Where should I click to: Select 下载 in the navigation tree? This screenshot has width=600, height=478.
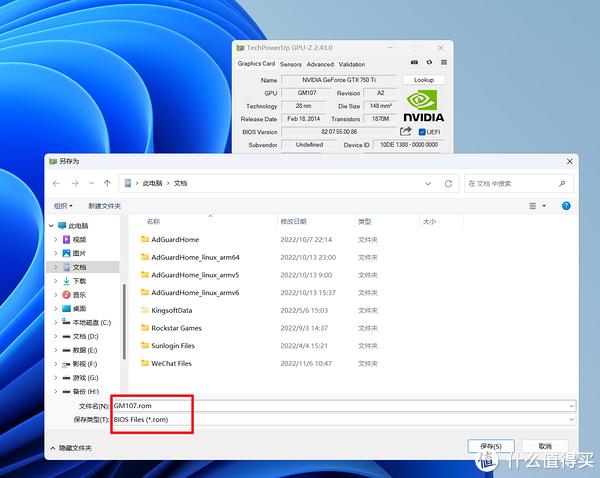[x=79, y=281]
